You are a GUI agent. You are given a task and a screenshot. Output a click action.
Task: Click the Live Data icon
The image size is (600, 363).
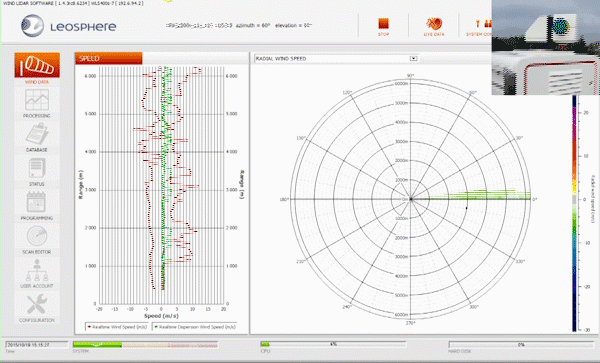[x=434, y=24]
